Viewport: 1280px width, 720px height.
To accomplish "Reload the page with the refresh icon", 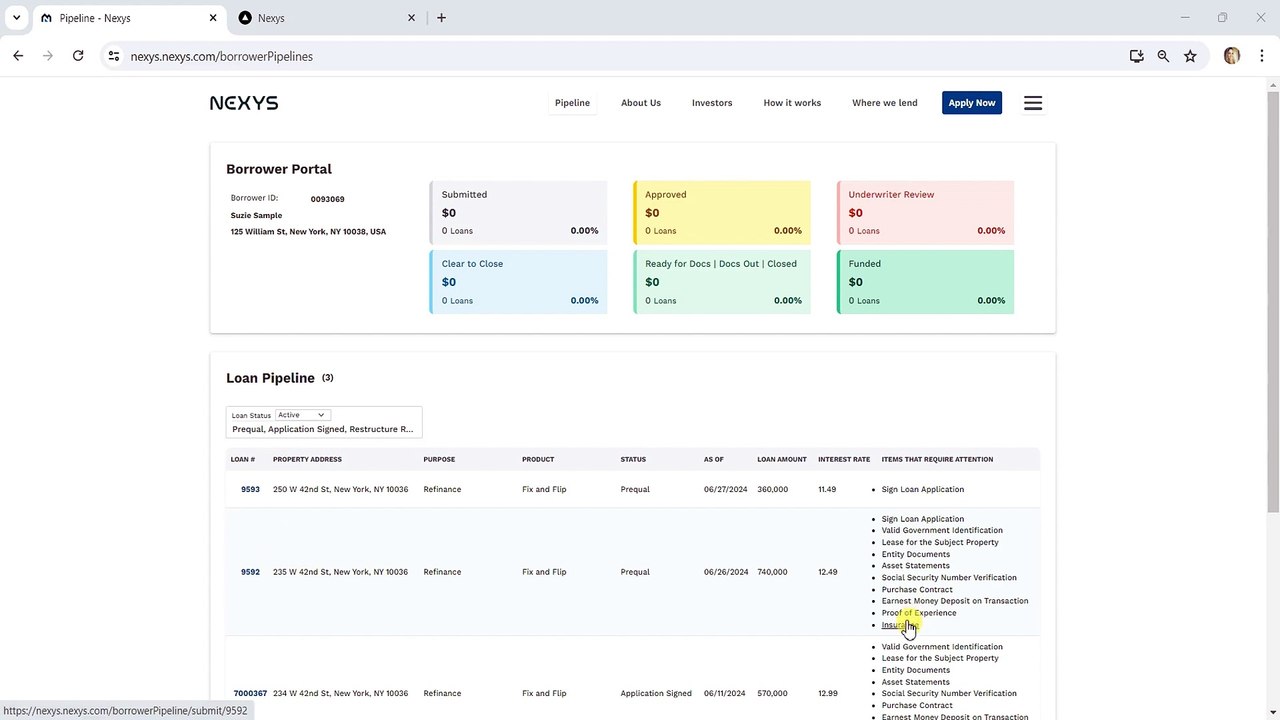I will tap(78, 56).
